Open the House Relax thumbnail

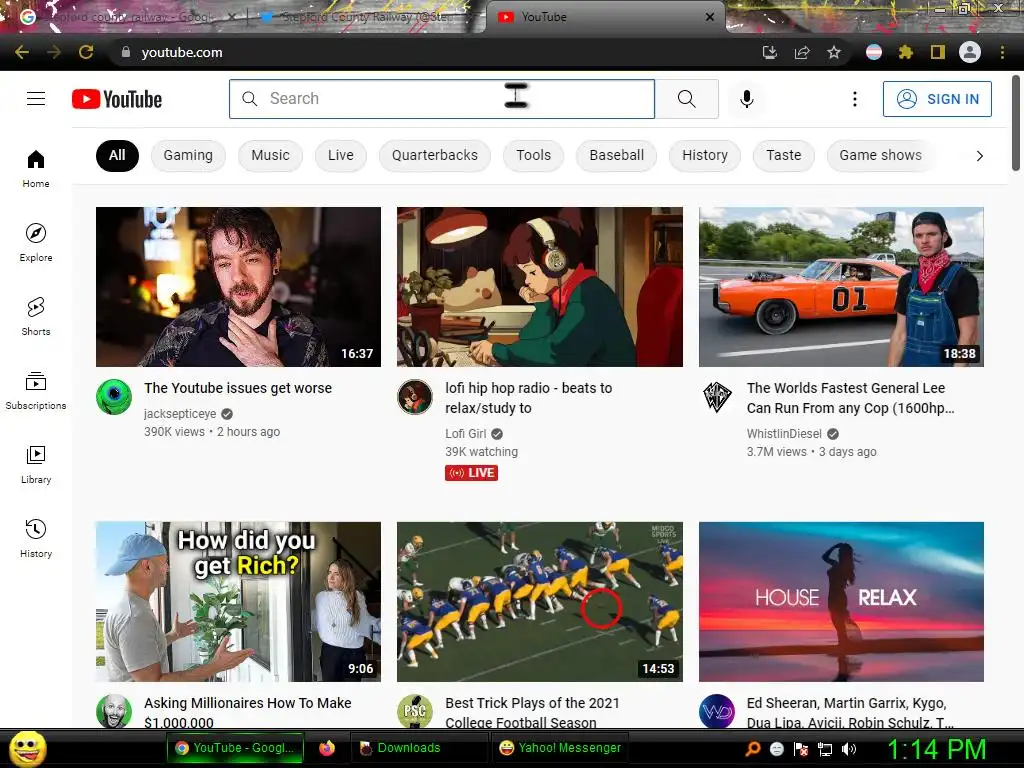point(841,601)
